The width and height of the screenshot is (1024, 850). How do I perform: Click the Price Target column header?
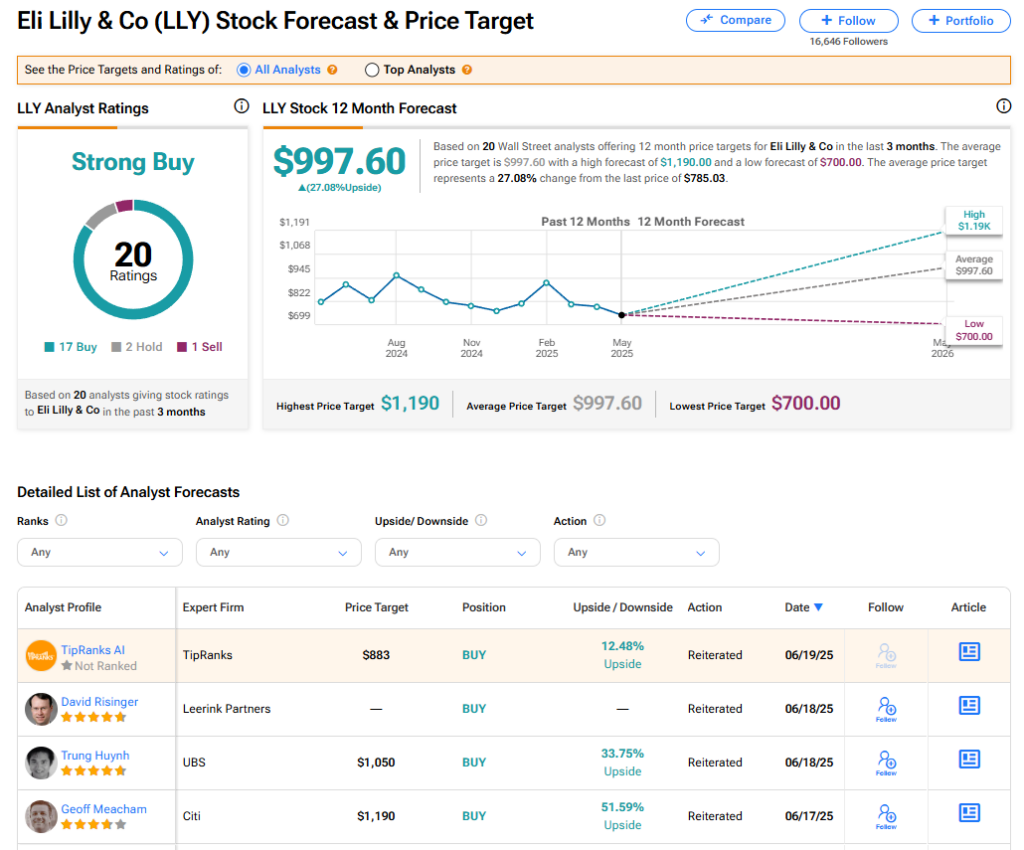tap(376, 607)
